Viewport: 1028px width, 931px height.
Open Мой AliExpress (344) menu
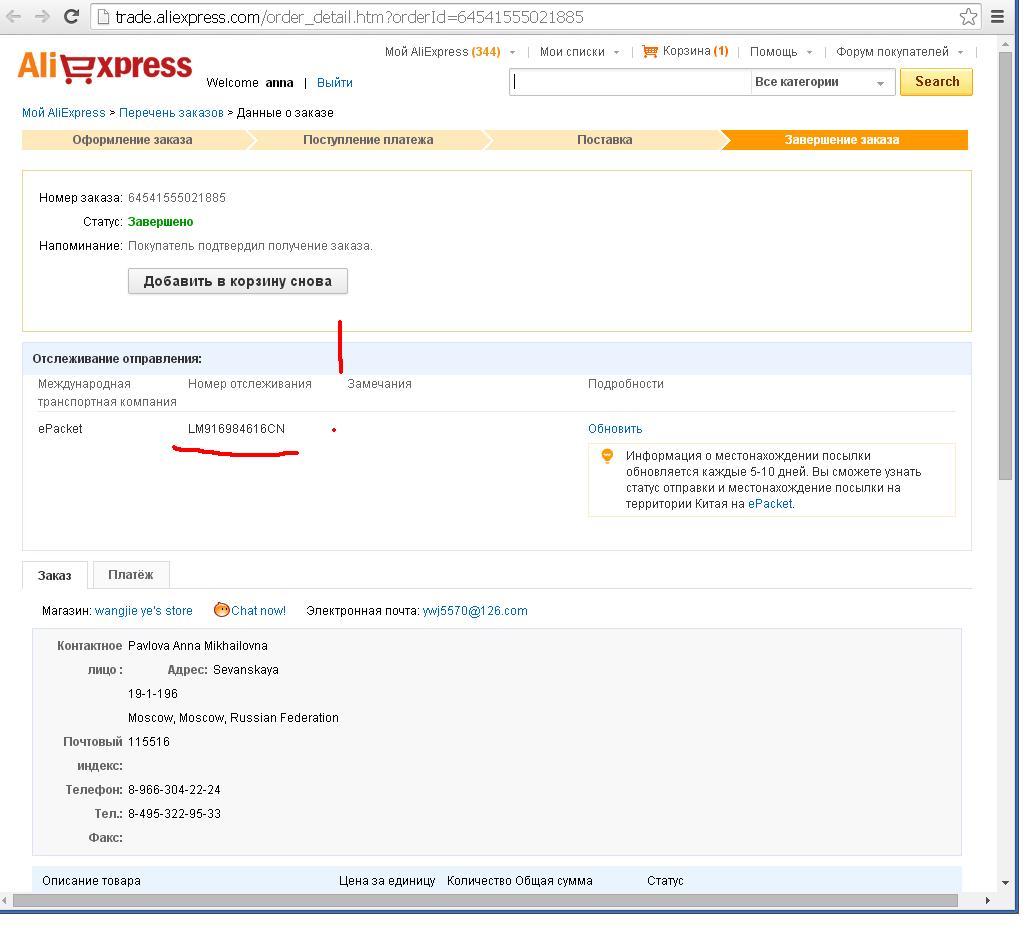point(443,52)
